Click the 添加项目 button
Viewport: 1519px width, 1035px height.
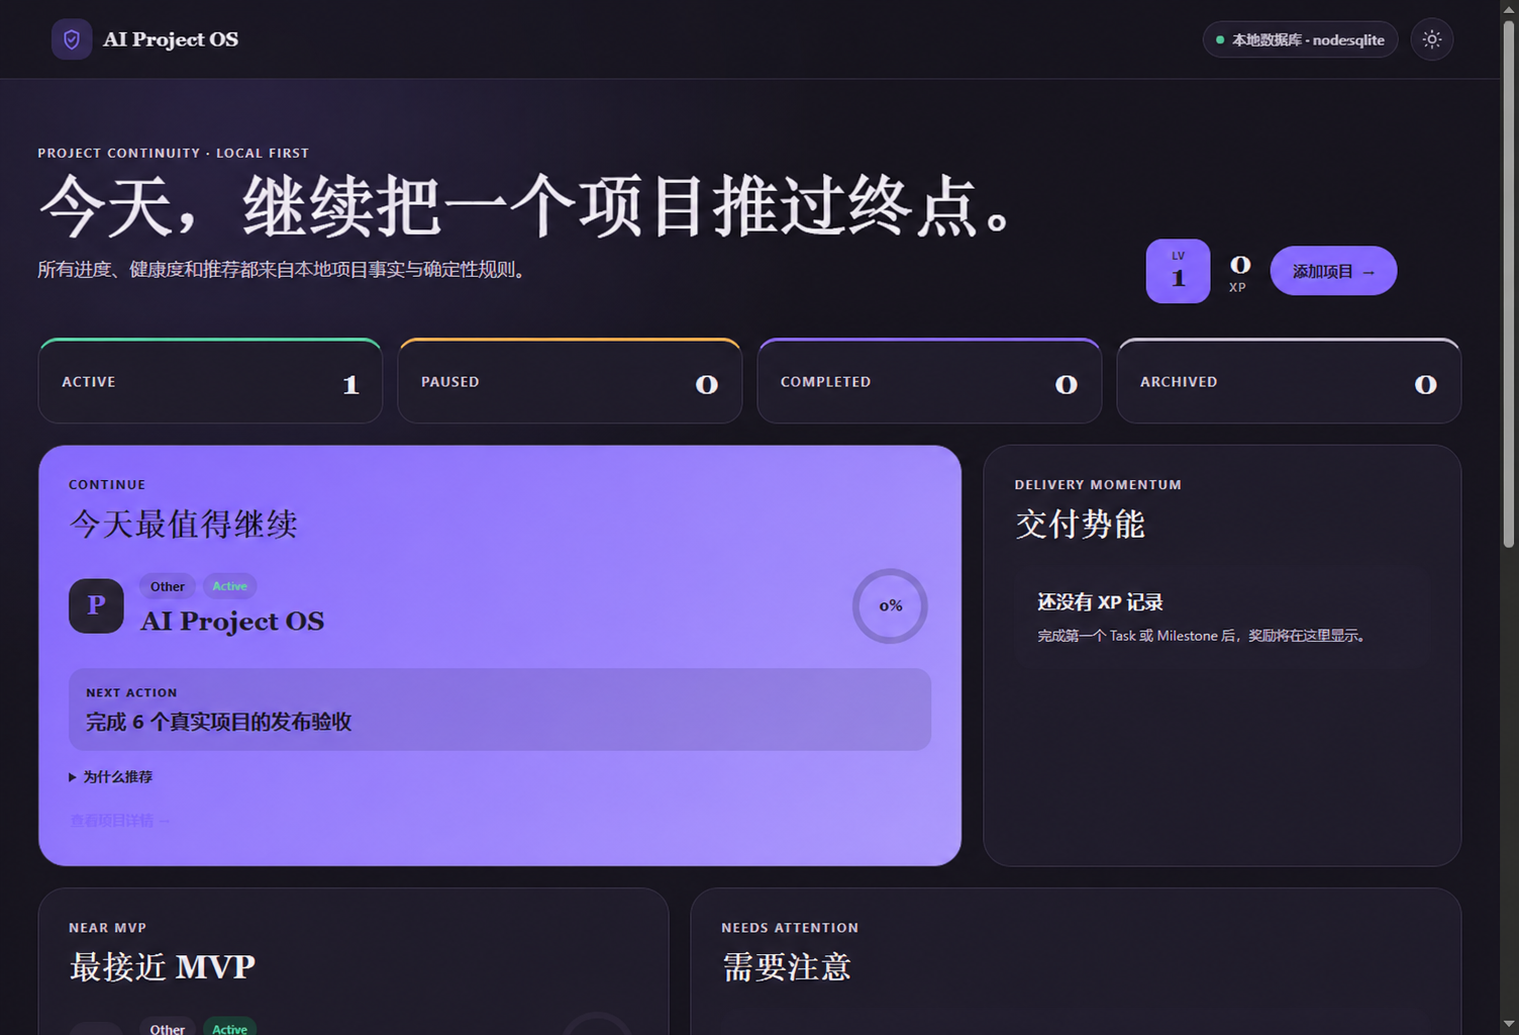(1333, 271)
